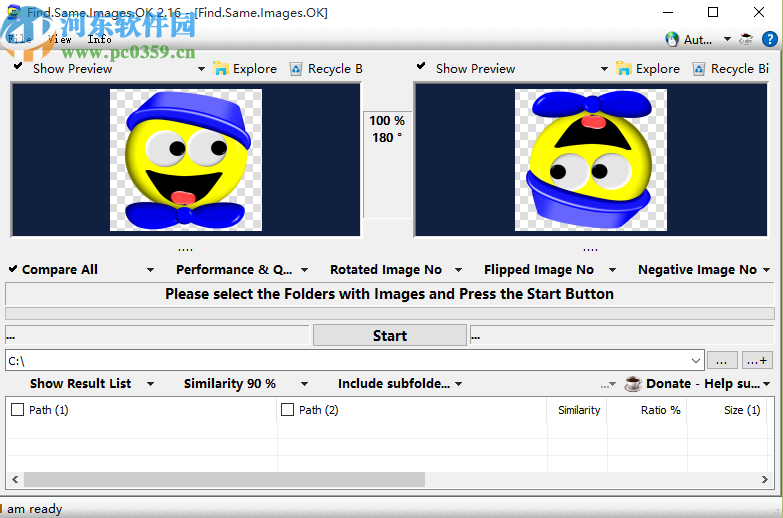
Task: Click the horizontal scrollbar thumb in results list
Action: 224,480
